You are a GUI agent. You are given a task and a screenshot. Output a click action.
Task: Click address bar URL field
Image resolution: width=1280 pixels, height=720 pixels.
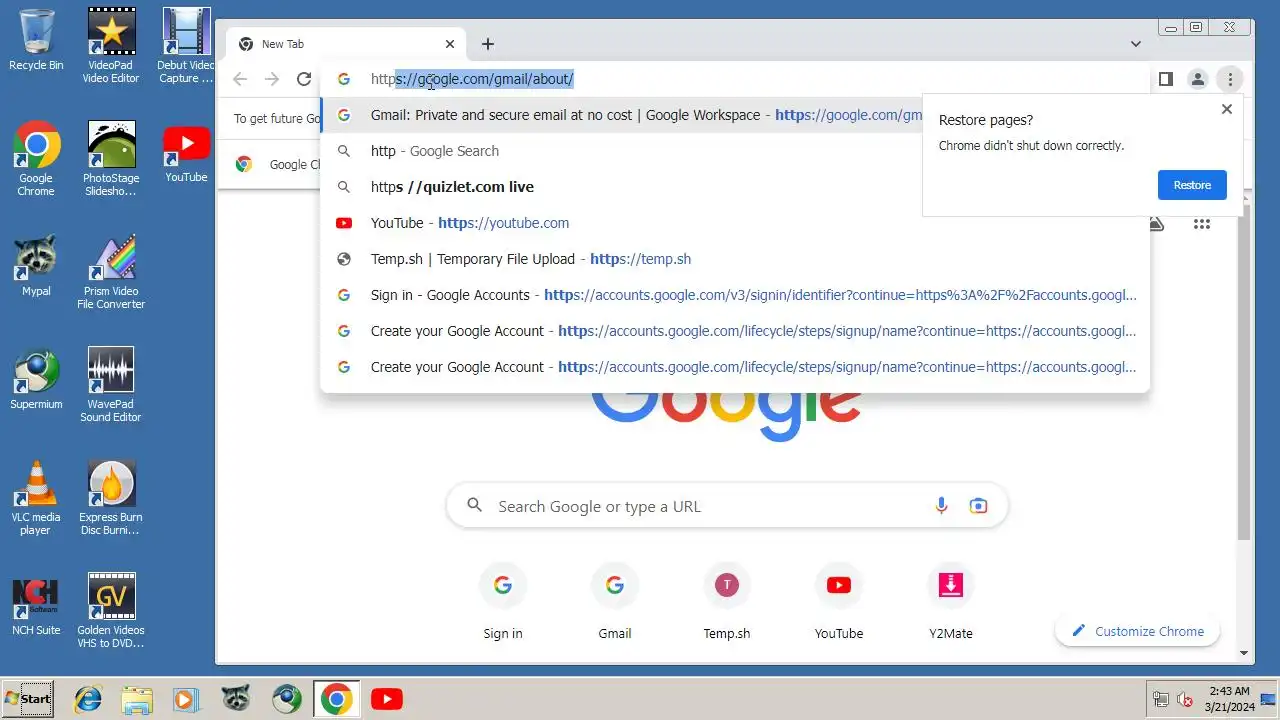[x=735, y=79]
